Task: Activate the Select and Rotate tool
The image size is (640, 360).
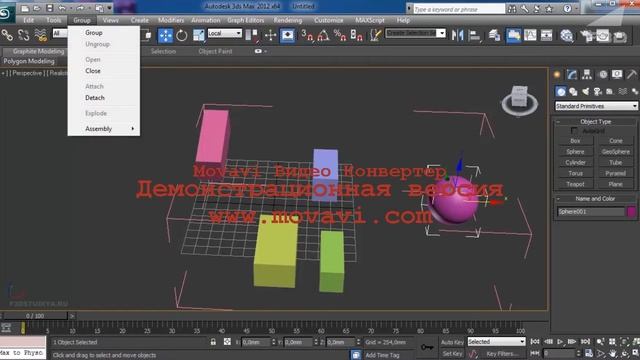Action: tap(182, 36)
